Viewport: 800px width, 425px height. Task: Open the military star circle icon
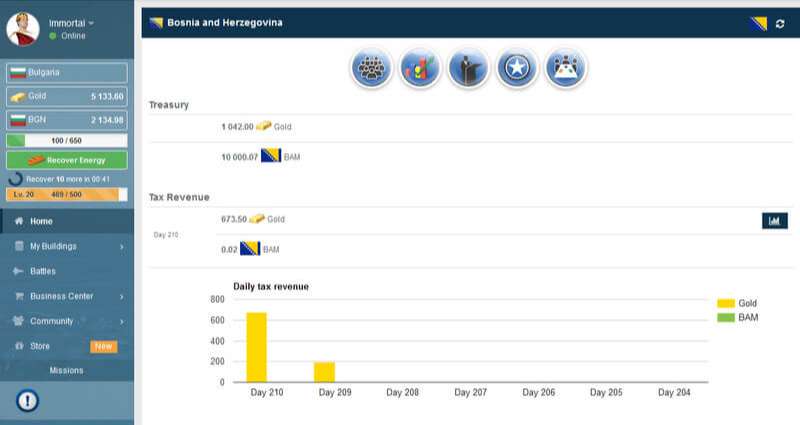pyautogui.click(x=517, y=67)
